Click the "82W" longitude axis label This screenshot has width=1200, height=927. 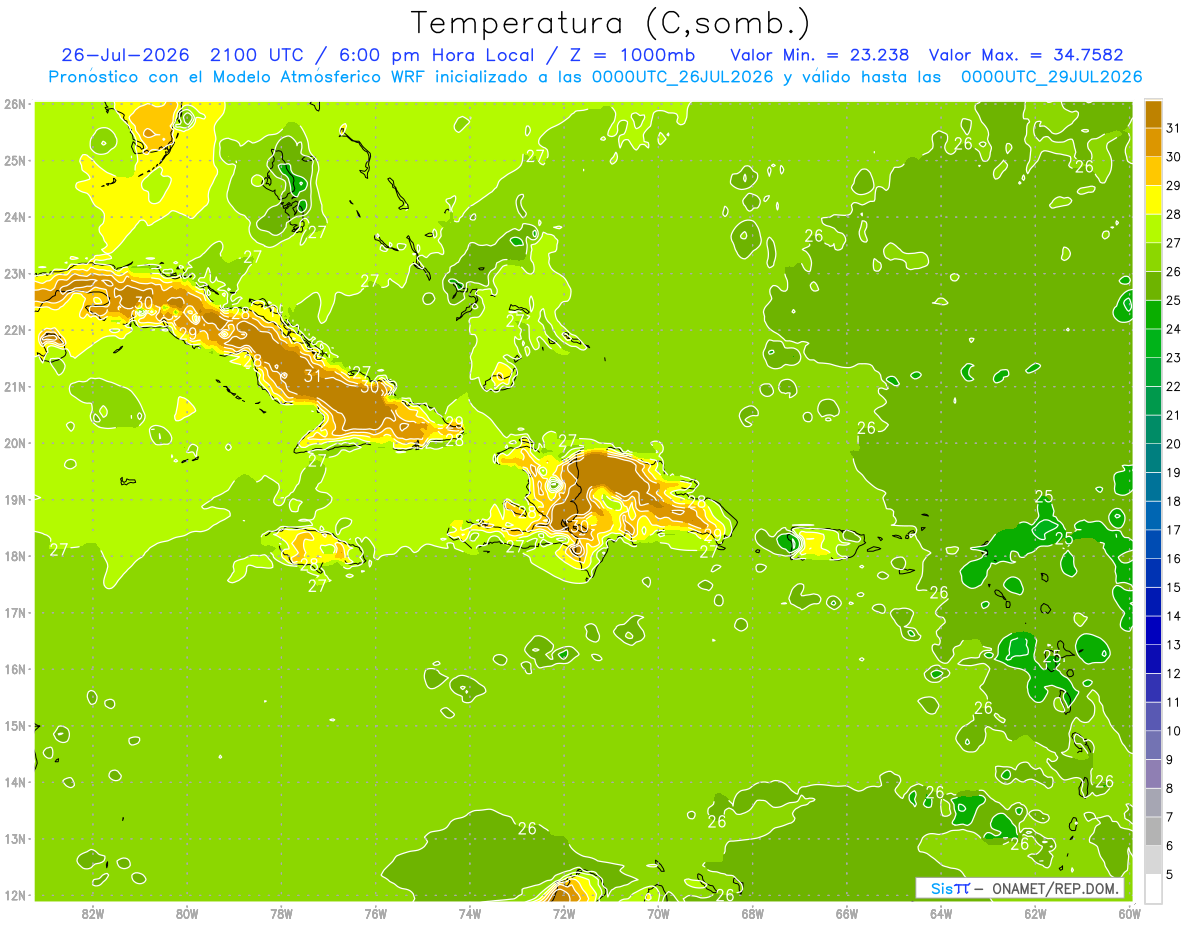point(93,914)
